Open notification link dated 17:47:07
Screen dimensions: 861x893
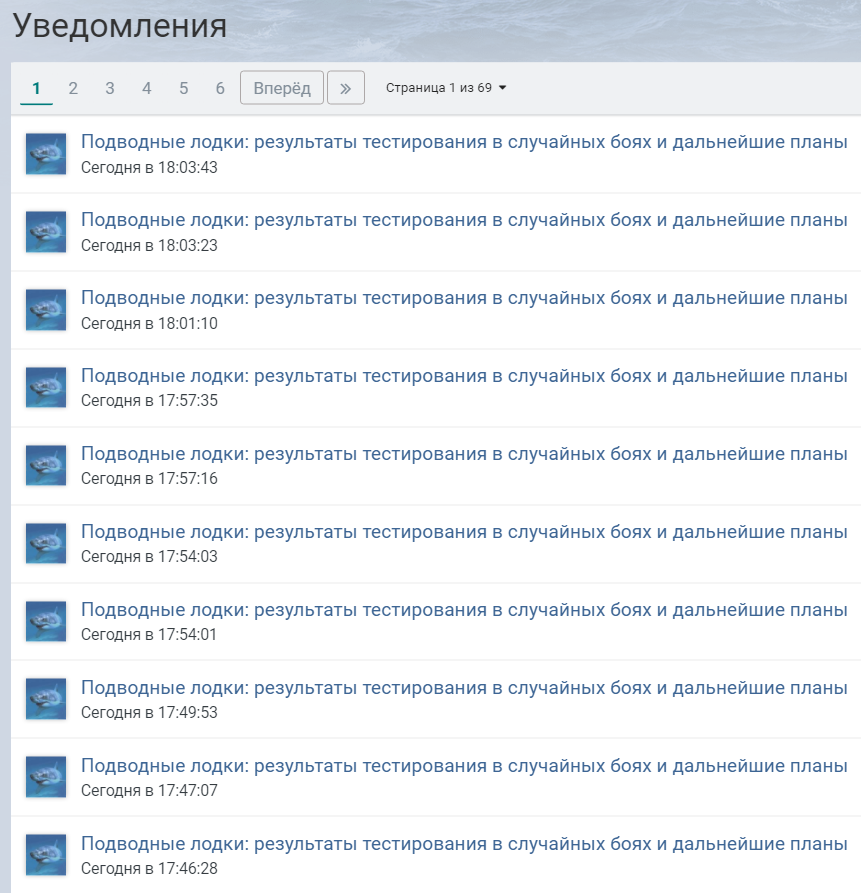(464, 766)
